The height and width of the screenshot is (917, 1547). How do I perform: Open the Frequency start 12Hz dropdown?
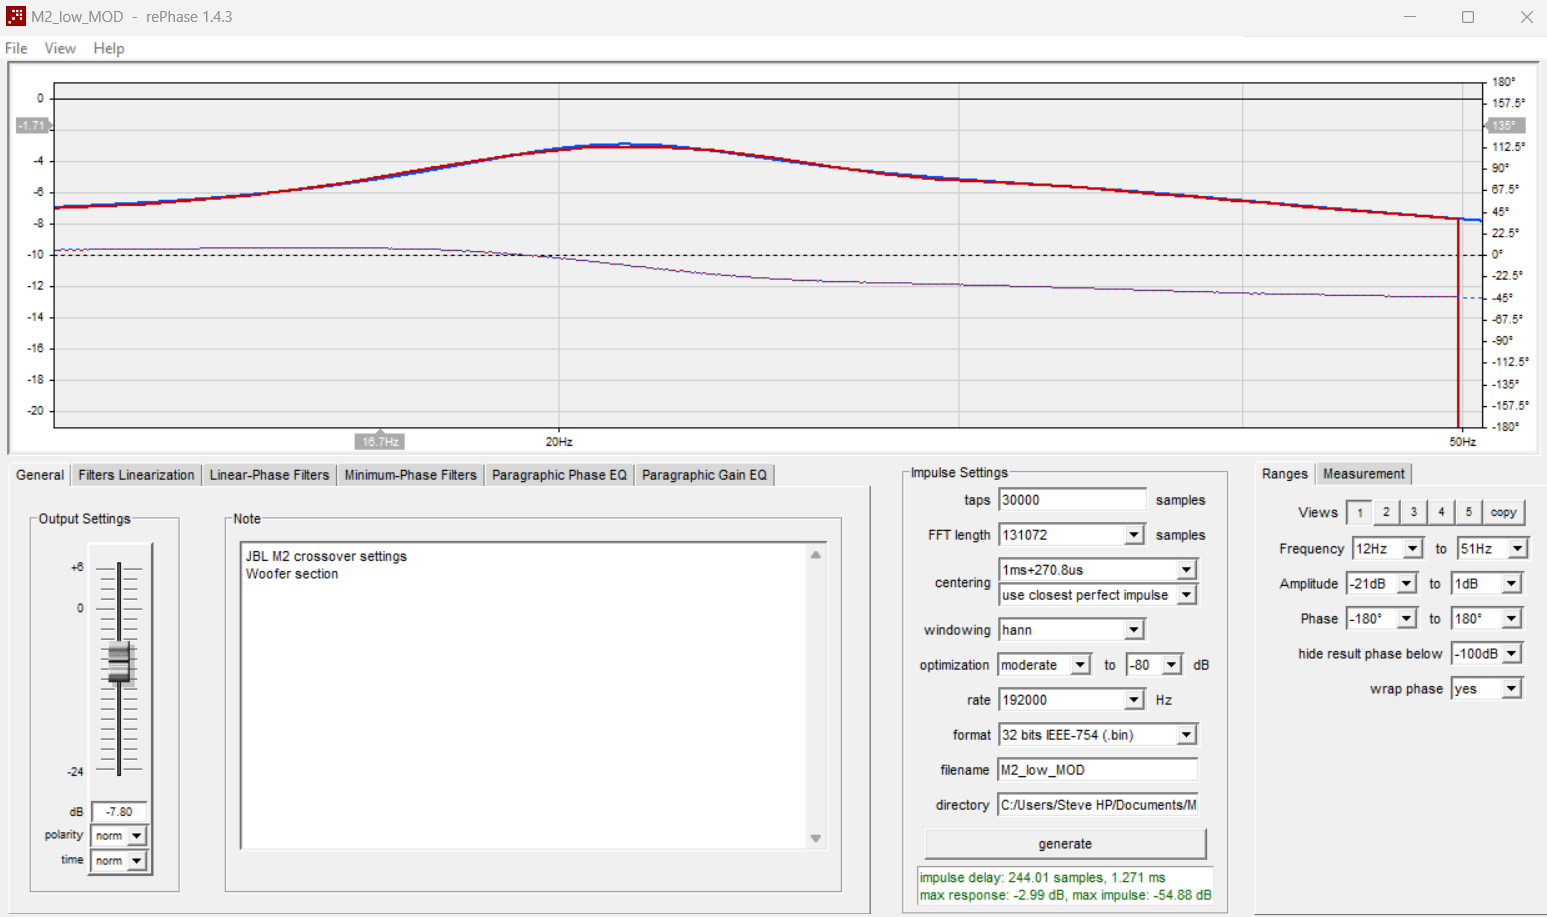coord(1412,549)
